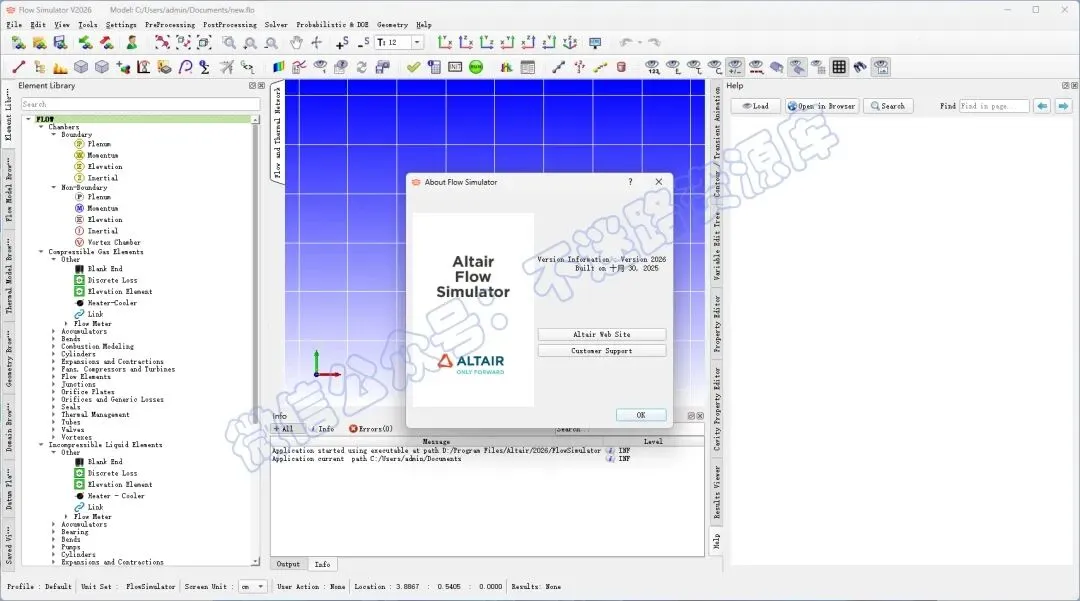Click the Search button in Help panel
This screenshot has width=1080, height=601.
(888, 106)
